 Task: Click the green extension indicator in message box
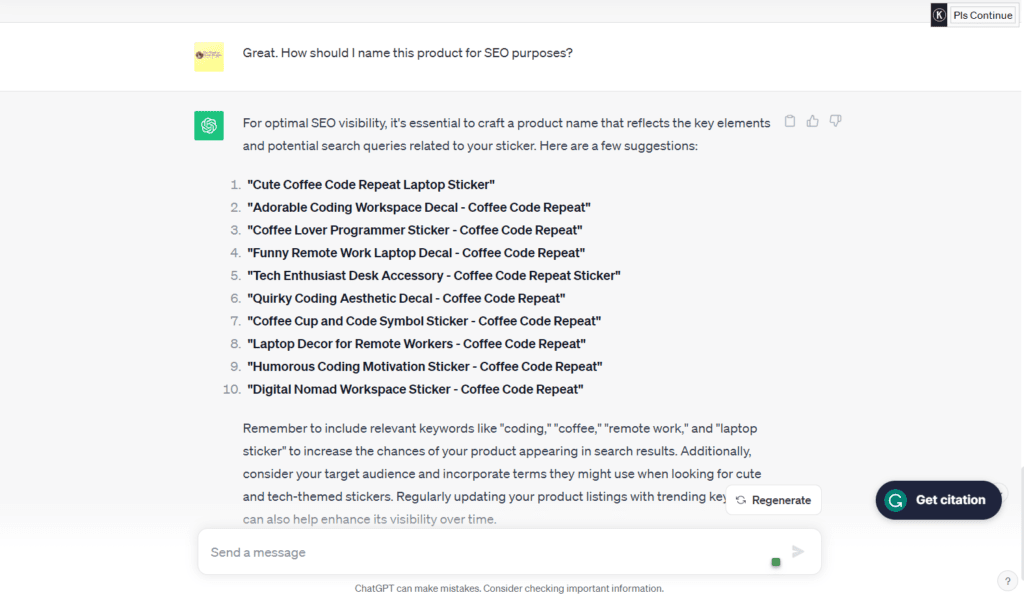pyautogui.click(x=776, y=562)
